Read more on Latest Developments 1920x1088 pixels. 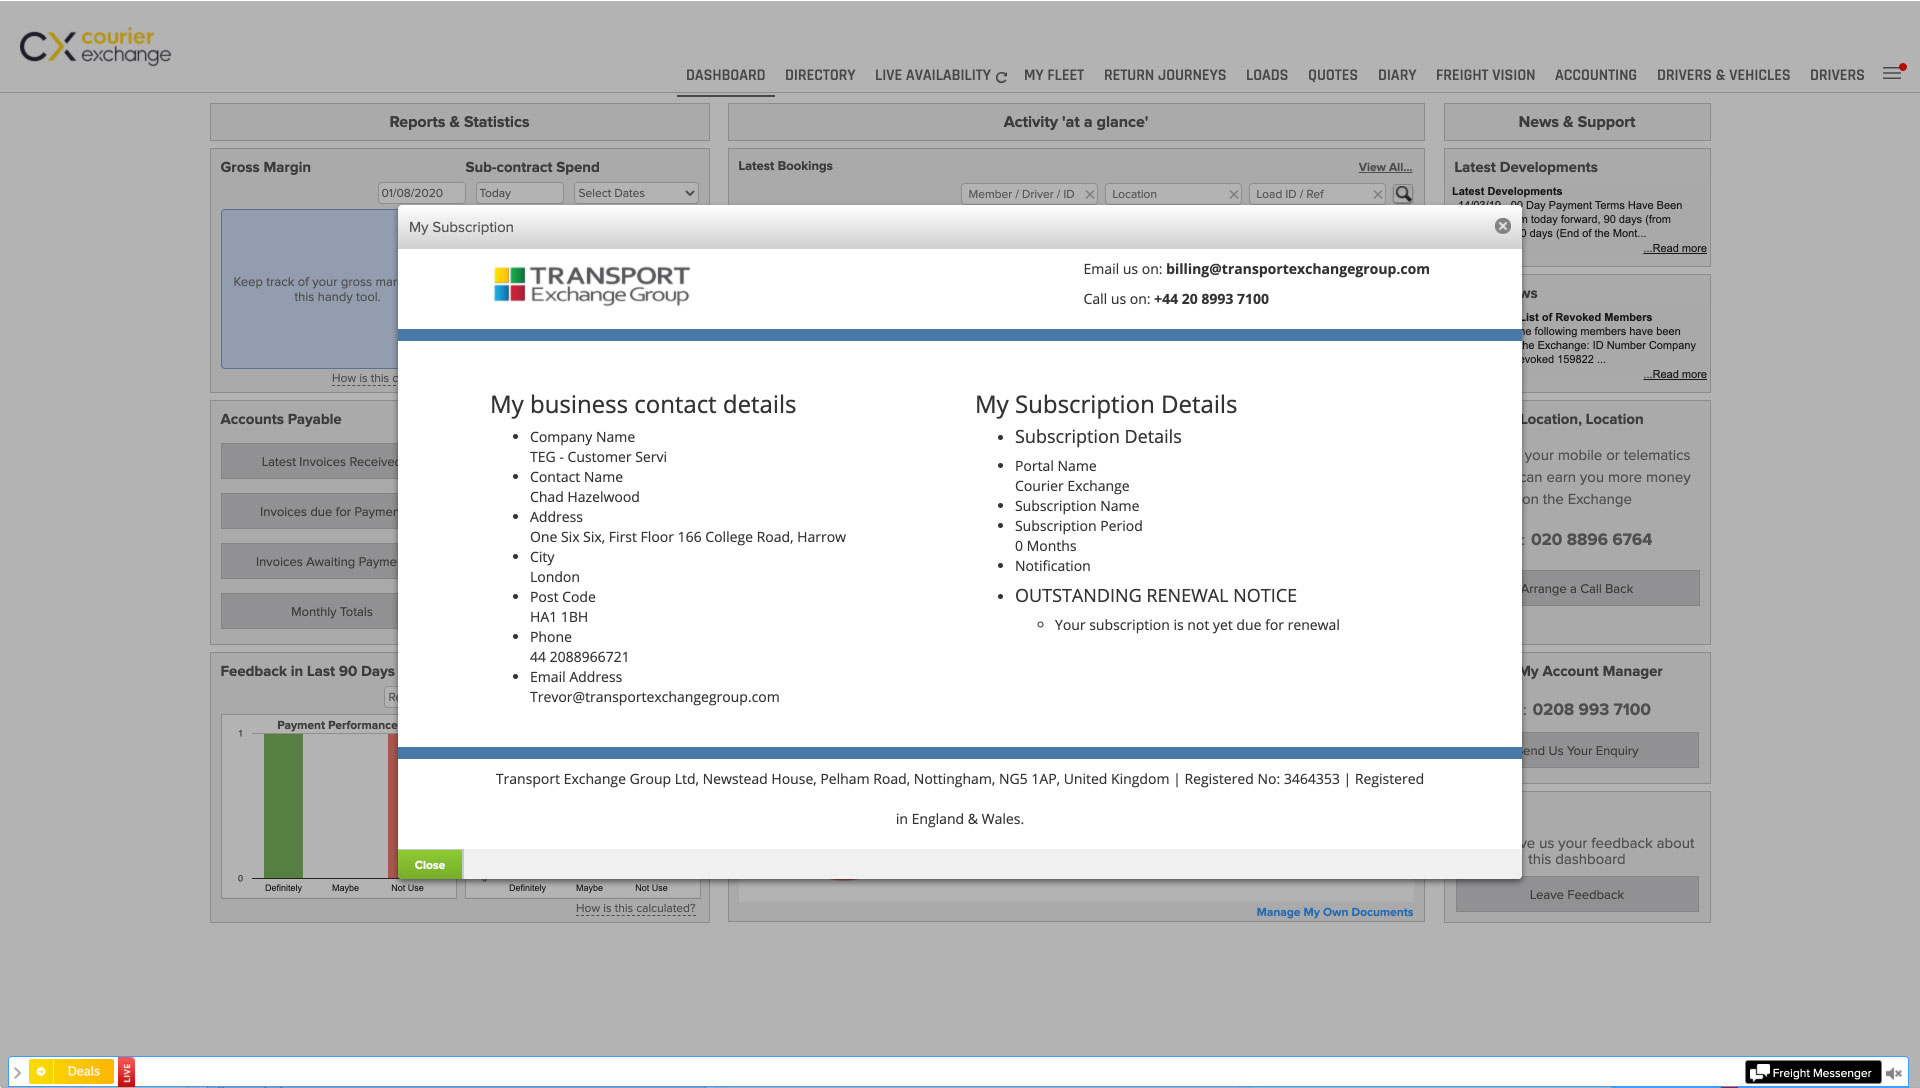click(1675, 248)
